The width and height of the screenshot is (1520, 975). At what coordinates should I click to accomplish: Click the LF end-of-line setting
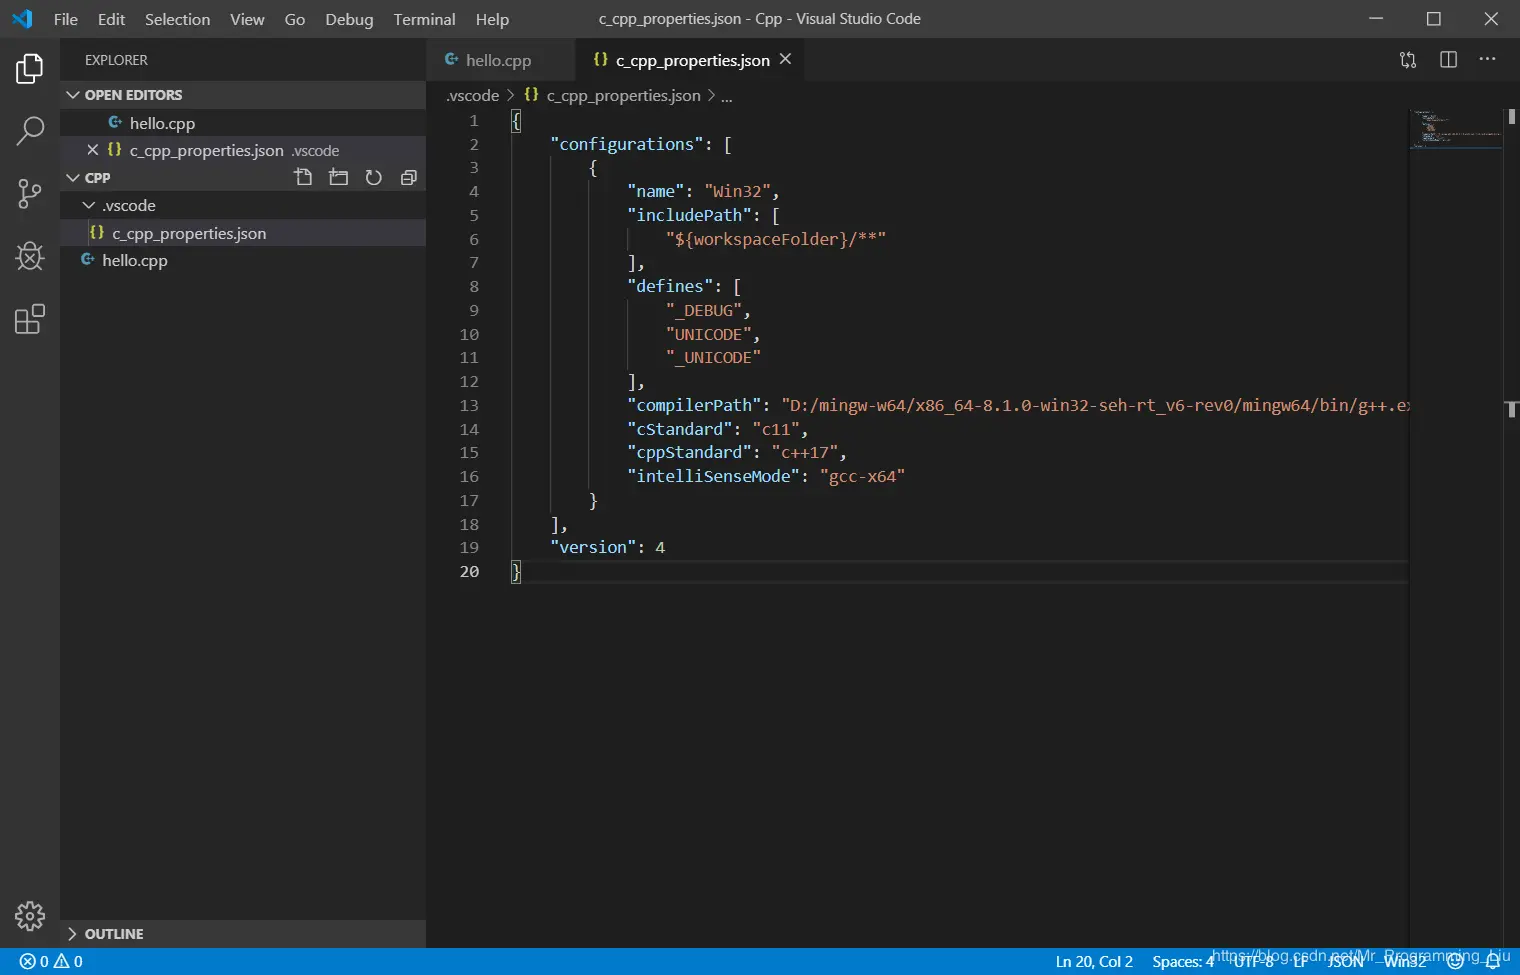[1300, 961]
